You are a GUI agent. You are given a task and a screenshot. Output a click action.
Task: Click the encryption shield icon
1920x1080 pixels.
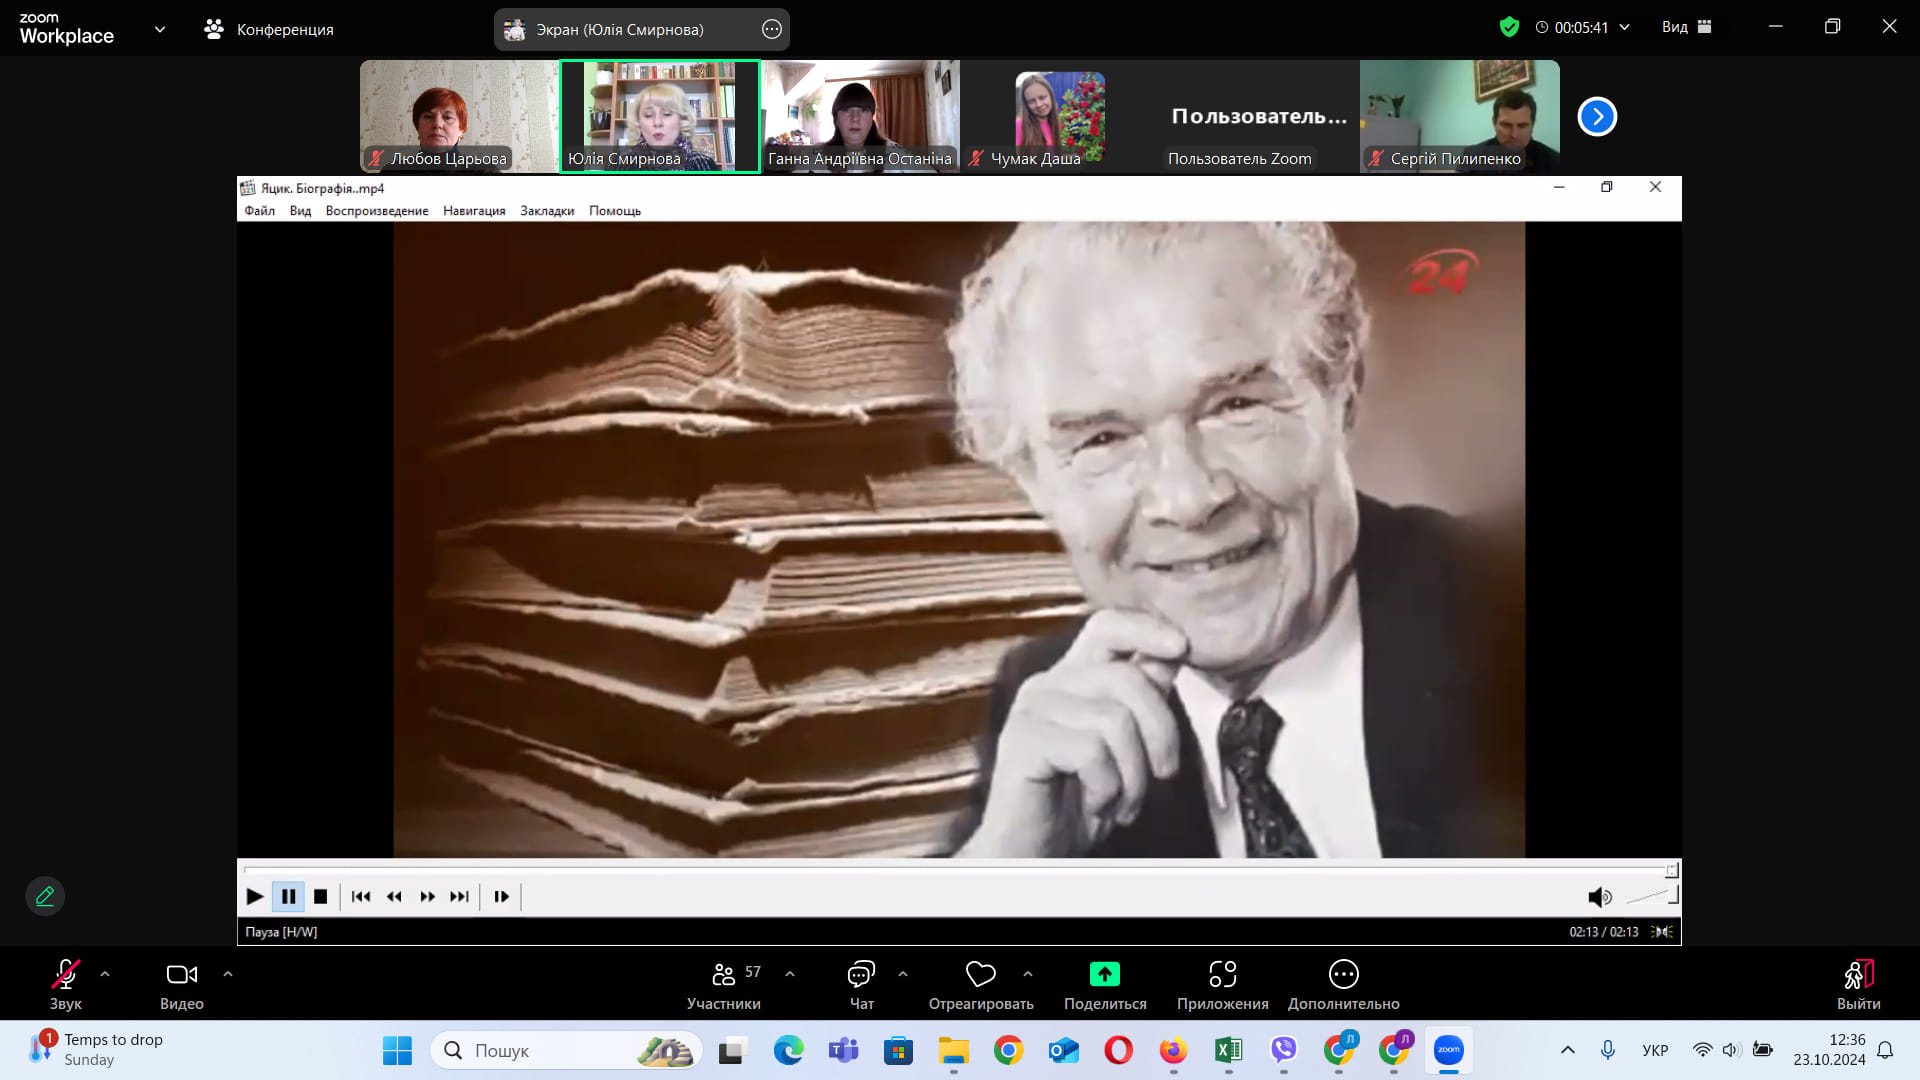pos(1509,27)
